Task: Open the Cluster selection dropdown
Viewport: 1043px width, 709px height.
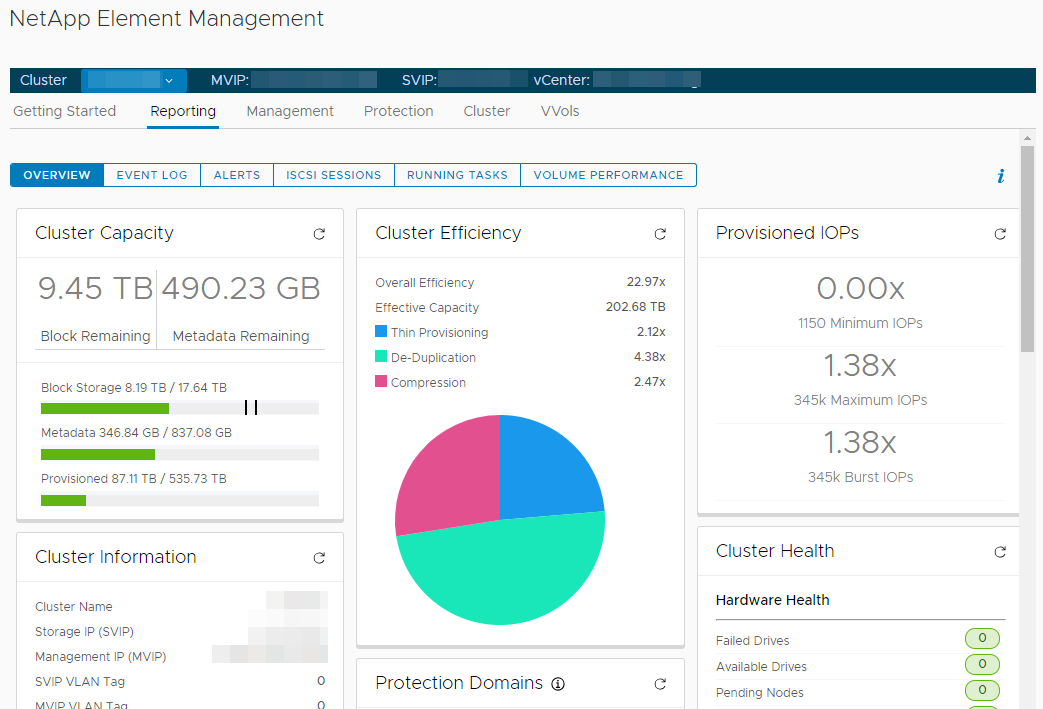Action: pyautogui.click(x=133, y=80)
